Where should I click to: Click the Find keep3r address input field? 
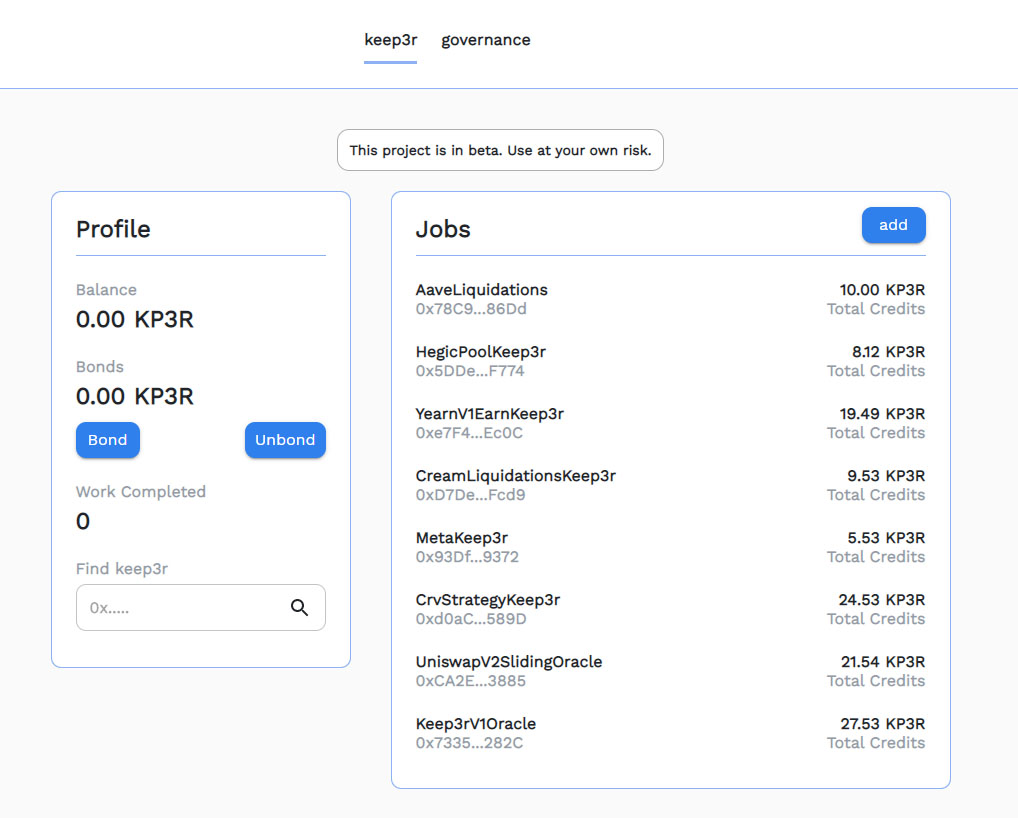[x=180, y=607]
